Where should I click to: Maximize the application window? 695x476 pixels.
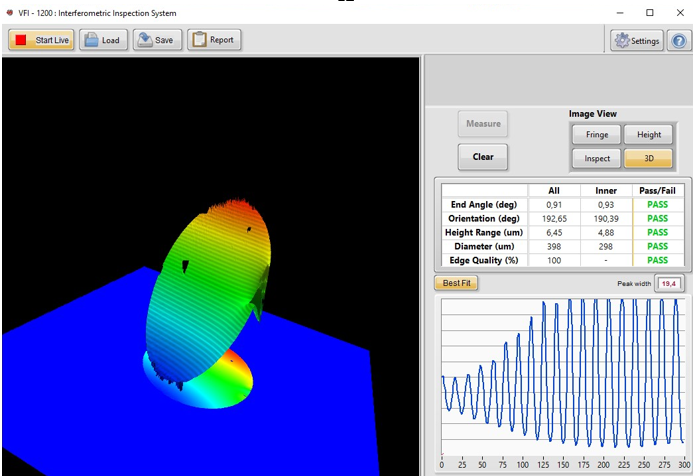point(649,13)
